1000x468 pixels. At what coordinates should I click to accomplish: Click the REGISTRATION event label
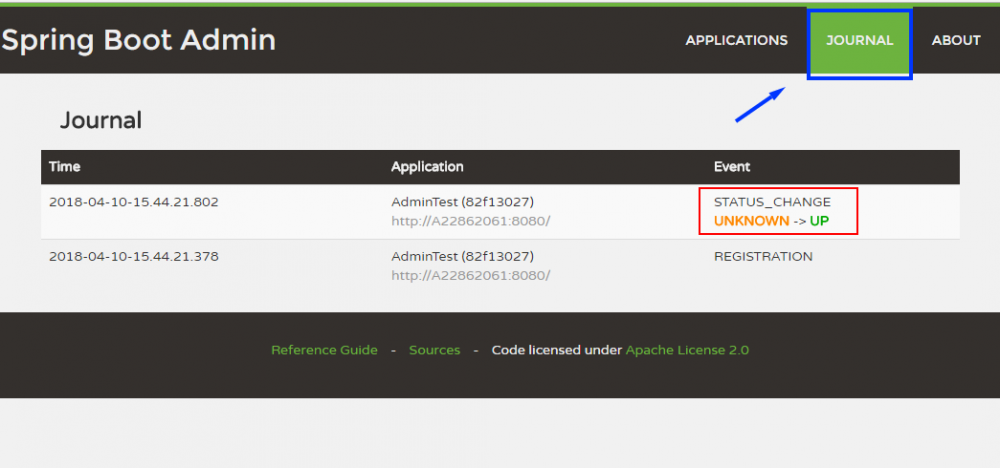coord(763,256)
